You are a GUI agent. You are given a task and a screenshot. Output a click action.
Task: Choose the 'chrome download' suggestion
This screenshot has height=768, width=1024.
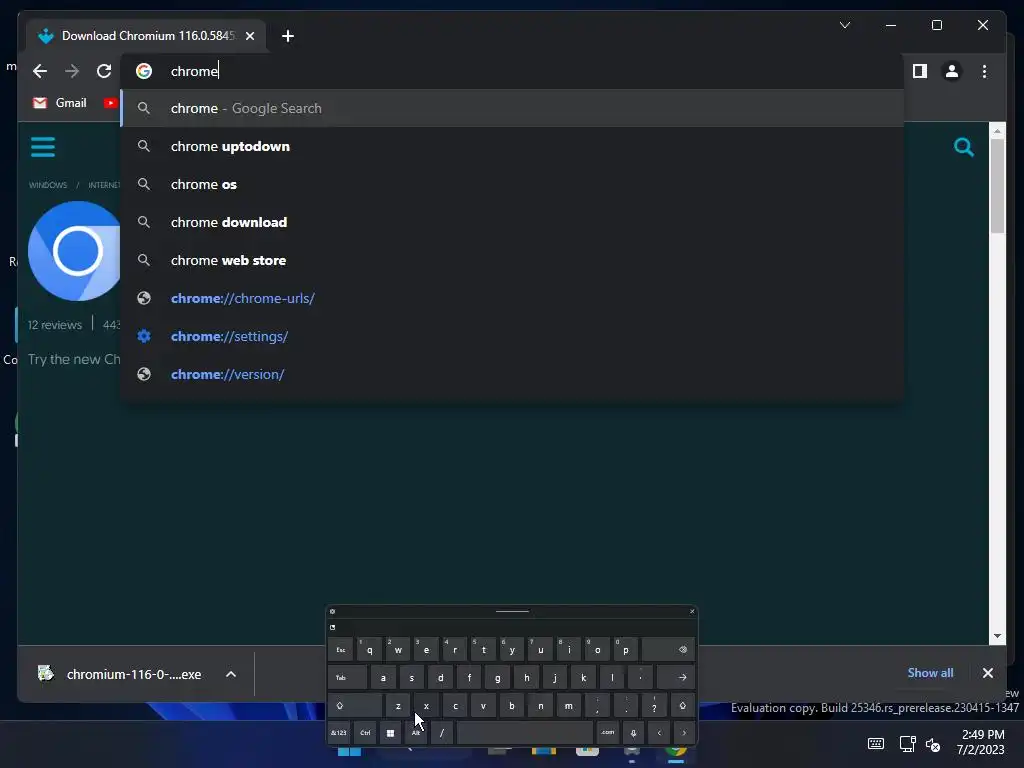513,222
